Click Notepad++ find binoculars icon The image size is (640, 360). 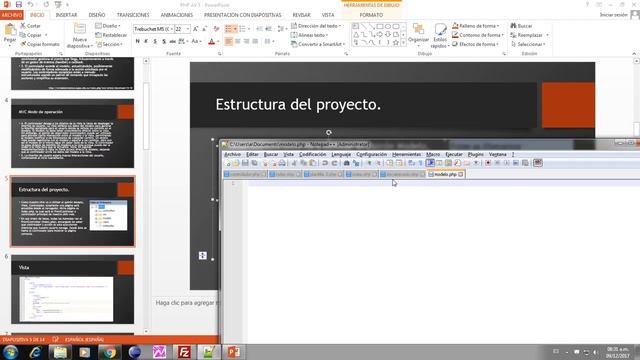click(347, 163)
